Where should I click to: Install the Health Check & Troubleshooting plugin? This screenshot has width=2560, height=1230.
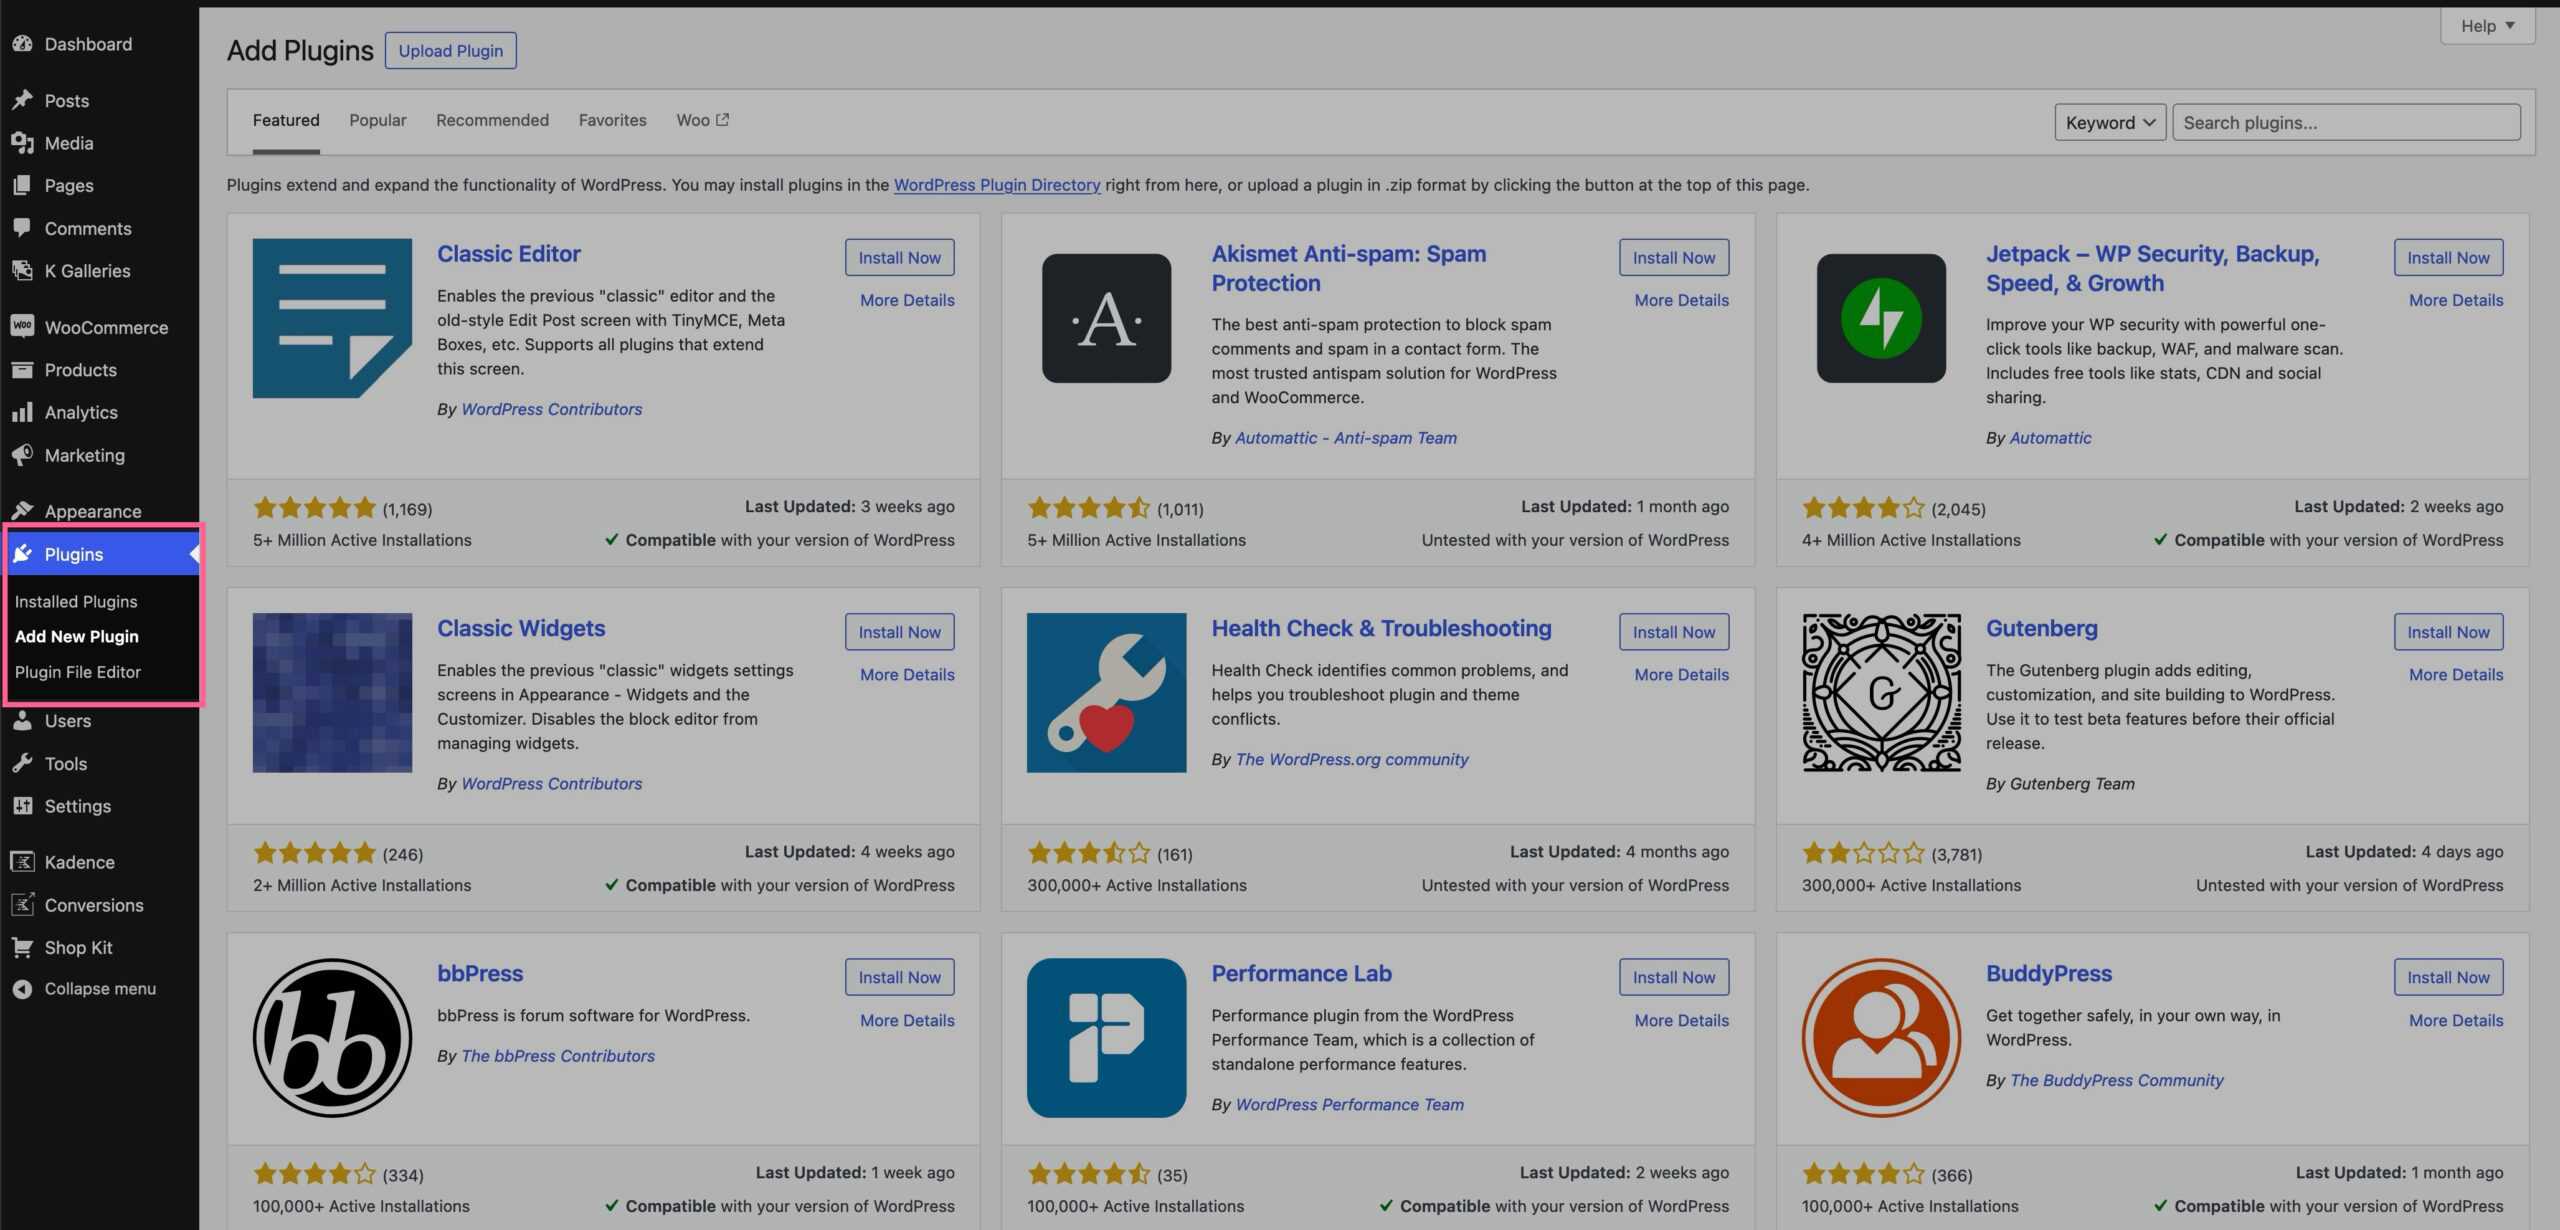coord(1674,632)
